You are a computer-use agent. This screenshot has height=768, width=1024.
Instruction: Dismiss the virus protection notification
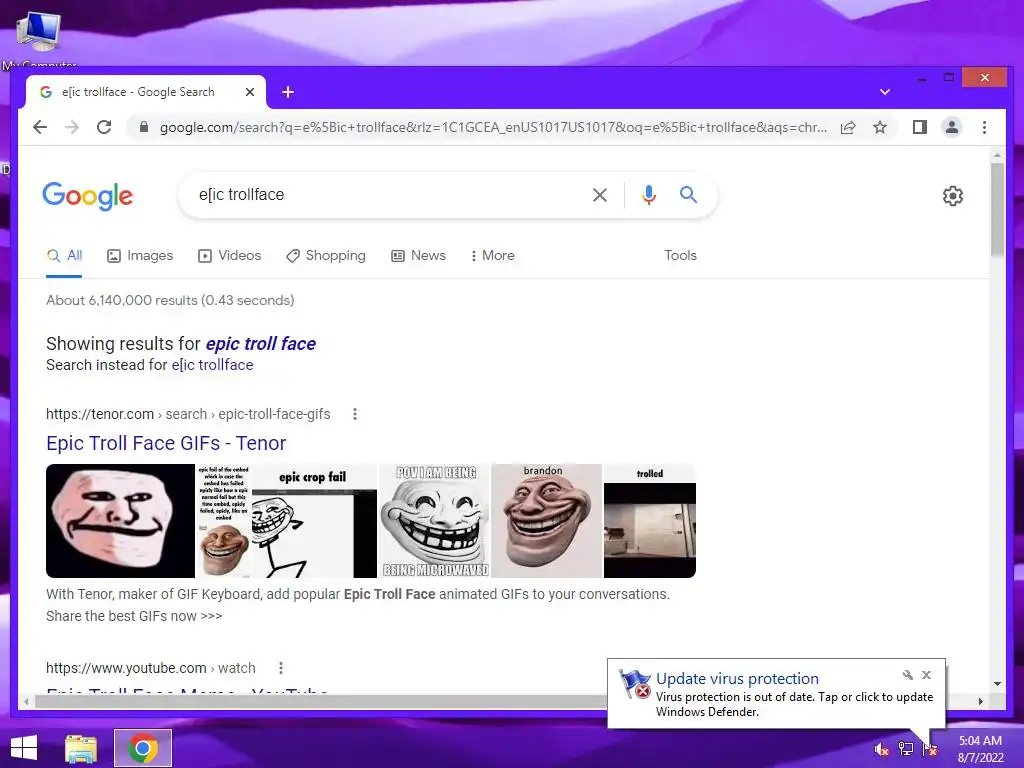click(926, 675)
